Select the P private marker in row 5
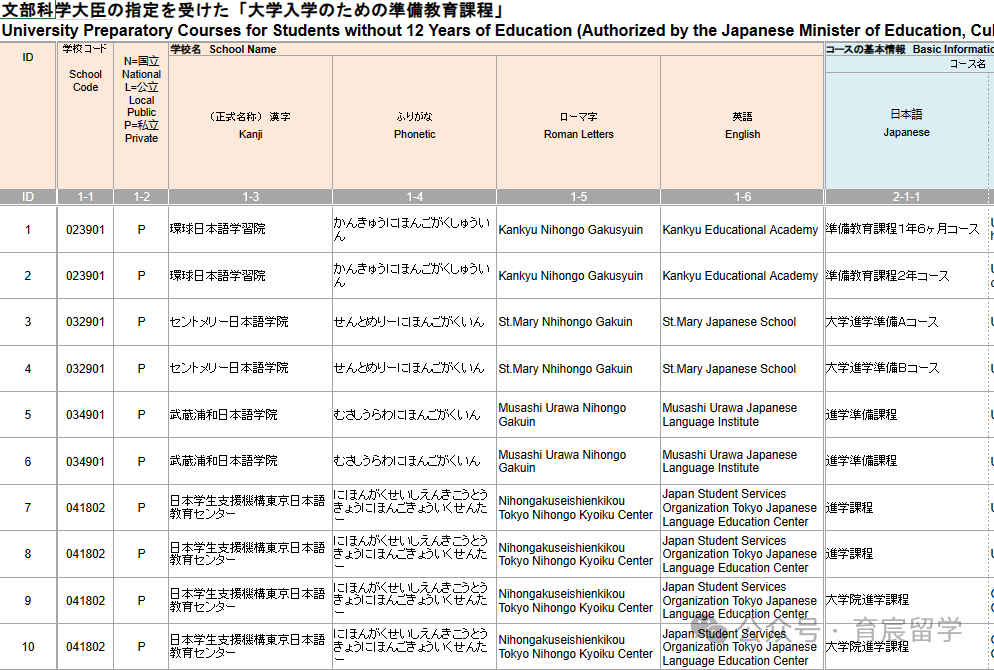This screenshot has width=994, height=670. coord(141,415)
